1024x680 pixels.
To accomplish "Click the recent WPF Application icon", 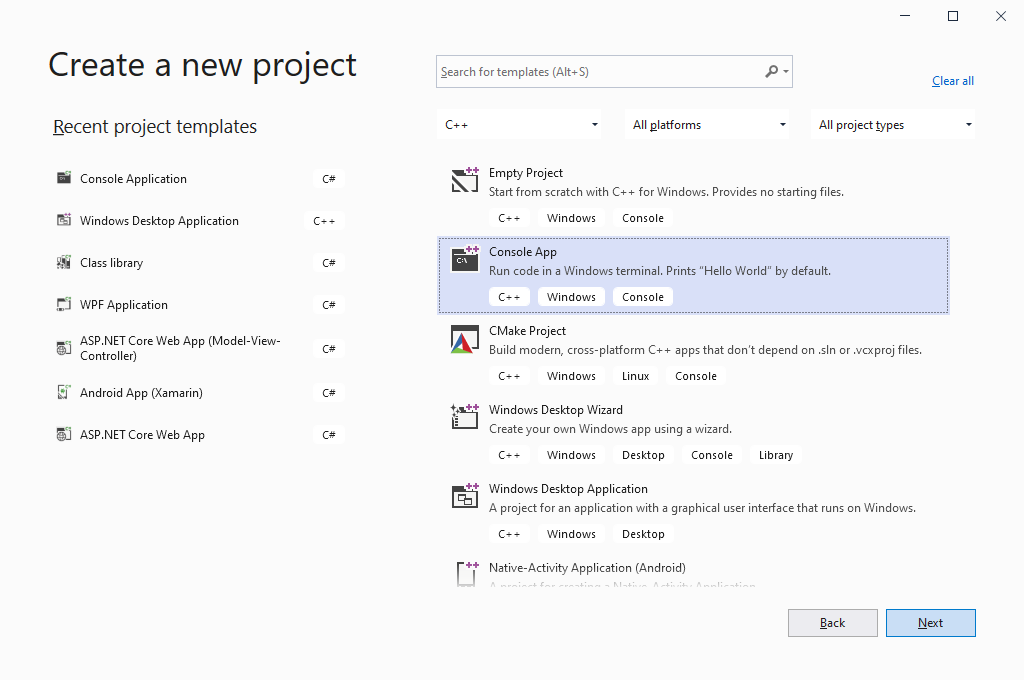I will 64,305.
